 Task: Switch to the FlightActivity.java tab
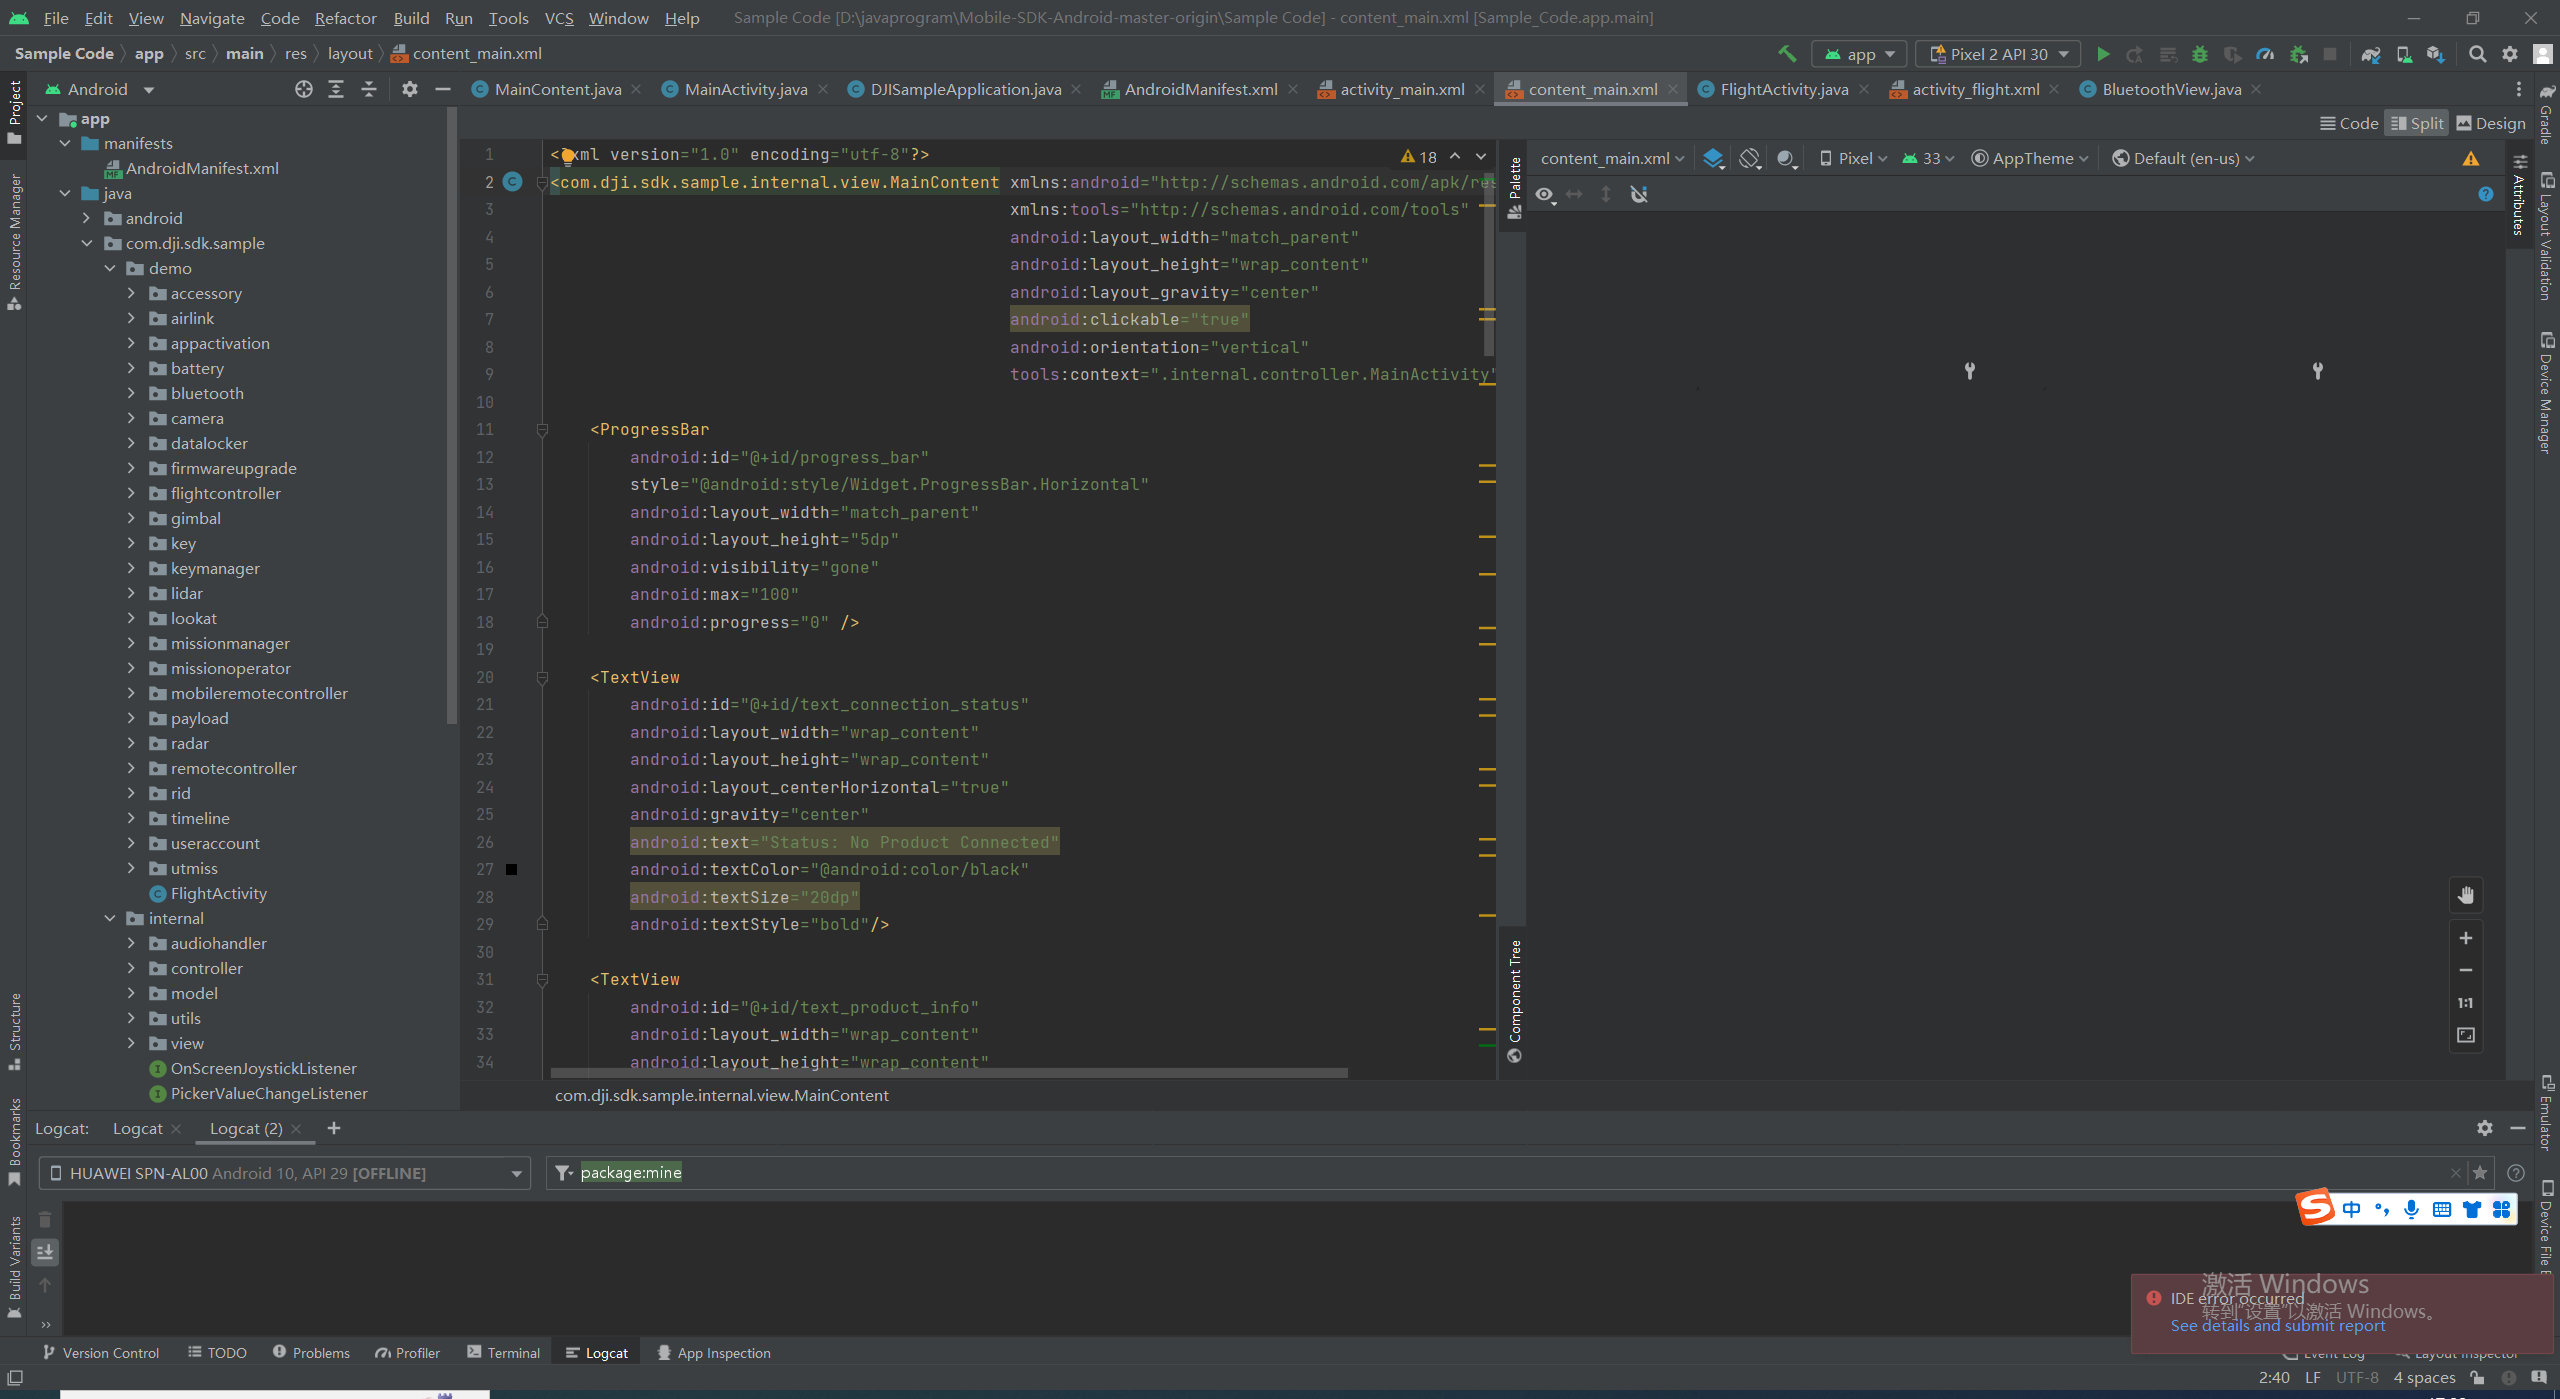click(x=1783, y=89)
